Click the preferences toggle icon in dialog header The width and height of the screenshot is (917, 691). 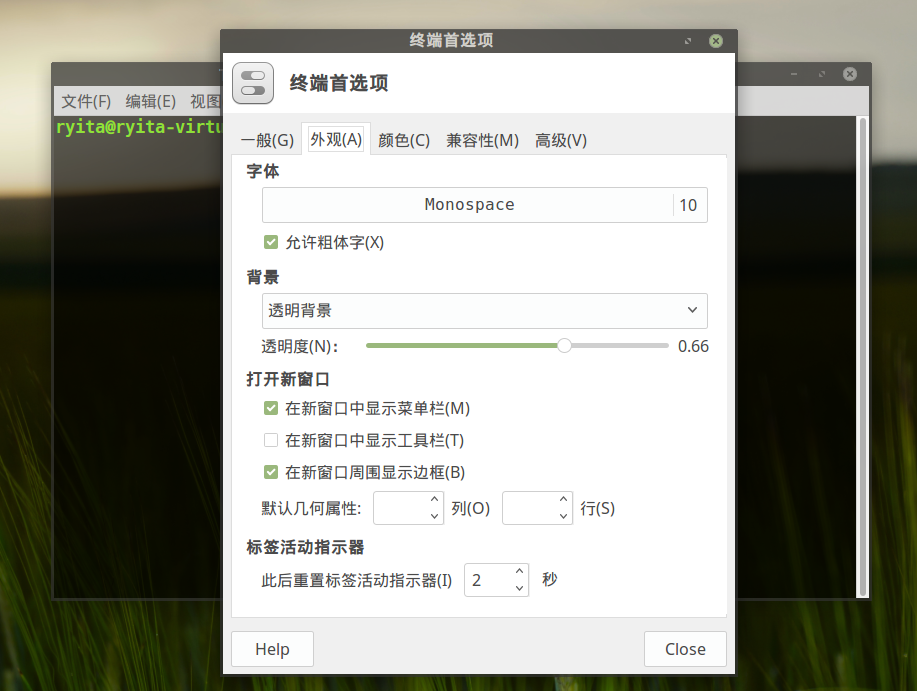pyautogui.click(x=253, y=83)
